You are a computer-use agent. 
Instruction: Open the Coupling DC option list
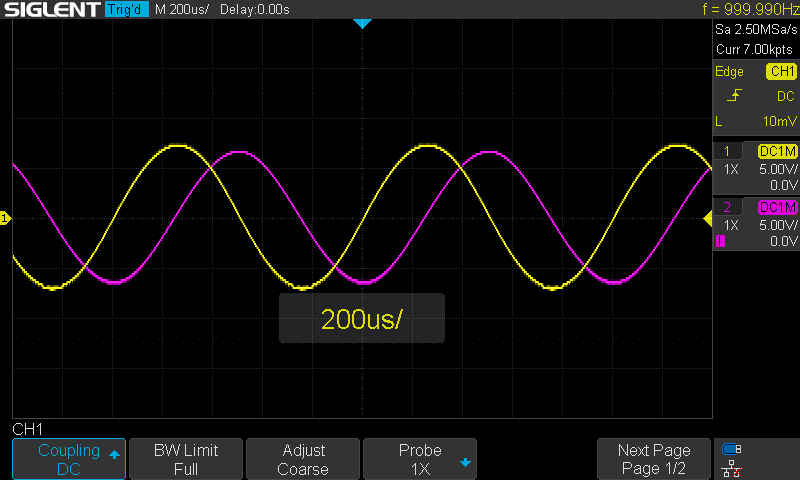(x=69, y=459)
